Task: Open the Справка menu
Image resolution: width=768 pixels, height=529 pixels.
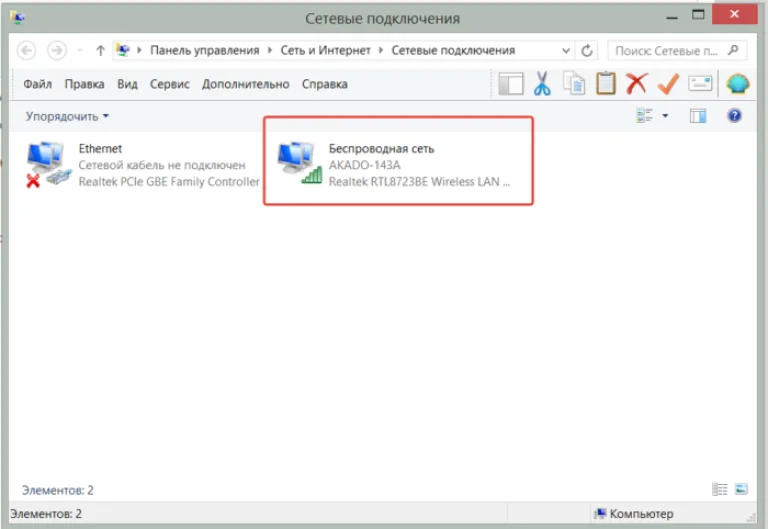Action: [x=325, y=84]
